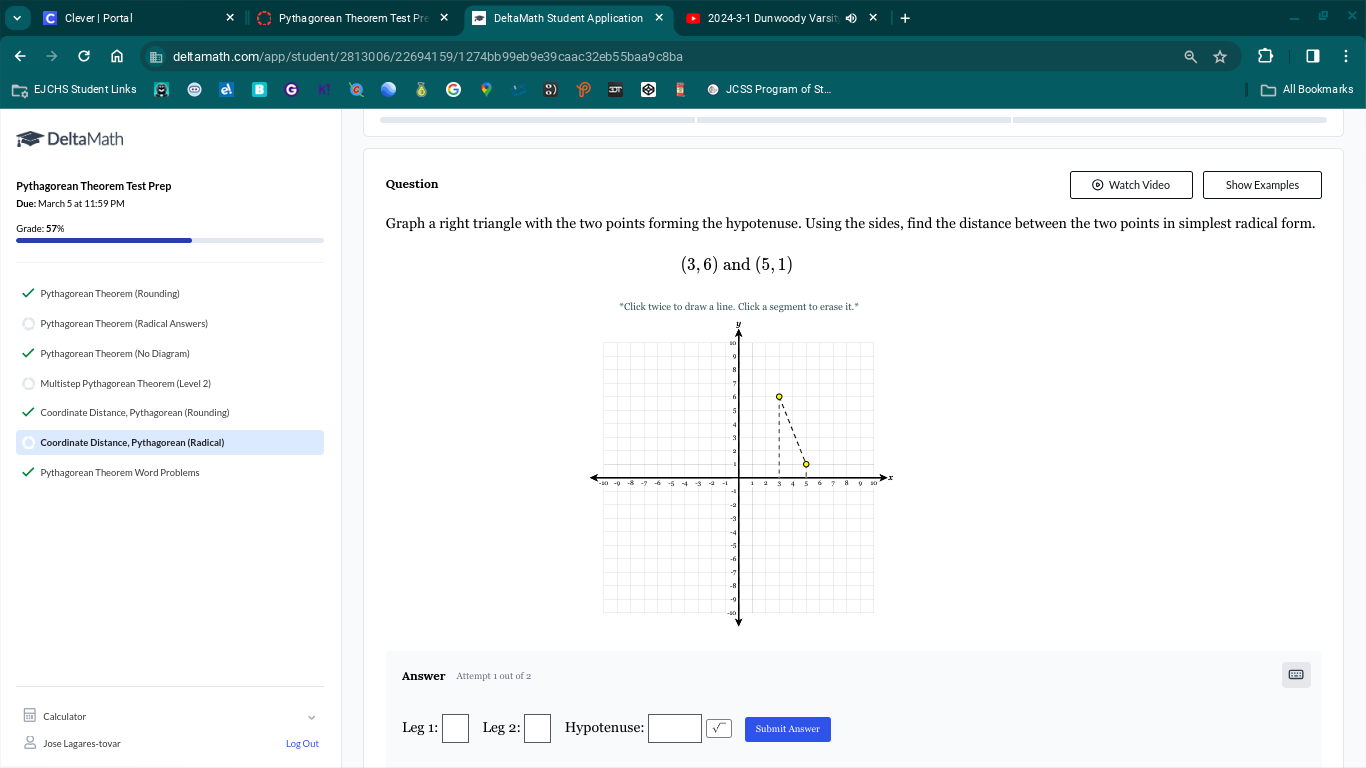Click the Watch Video button
This screenshot has height=768, width=1366.
[1131, 185]
